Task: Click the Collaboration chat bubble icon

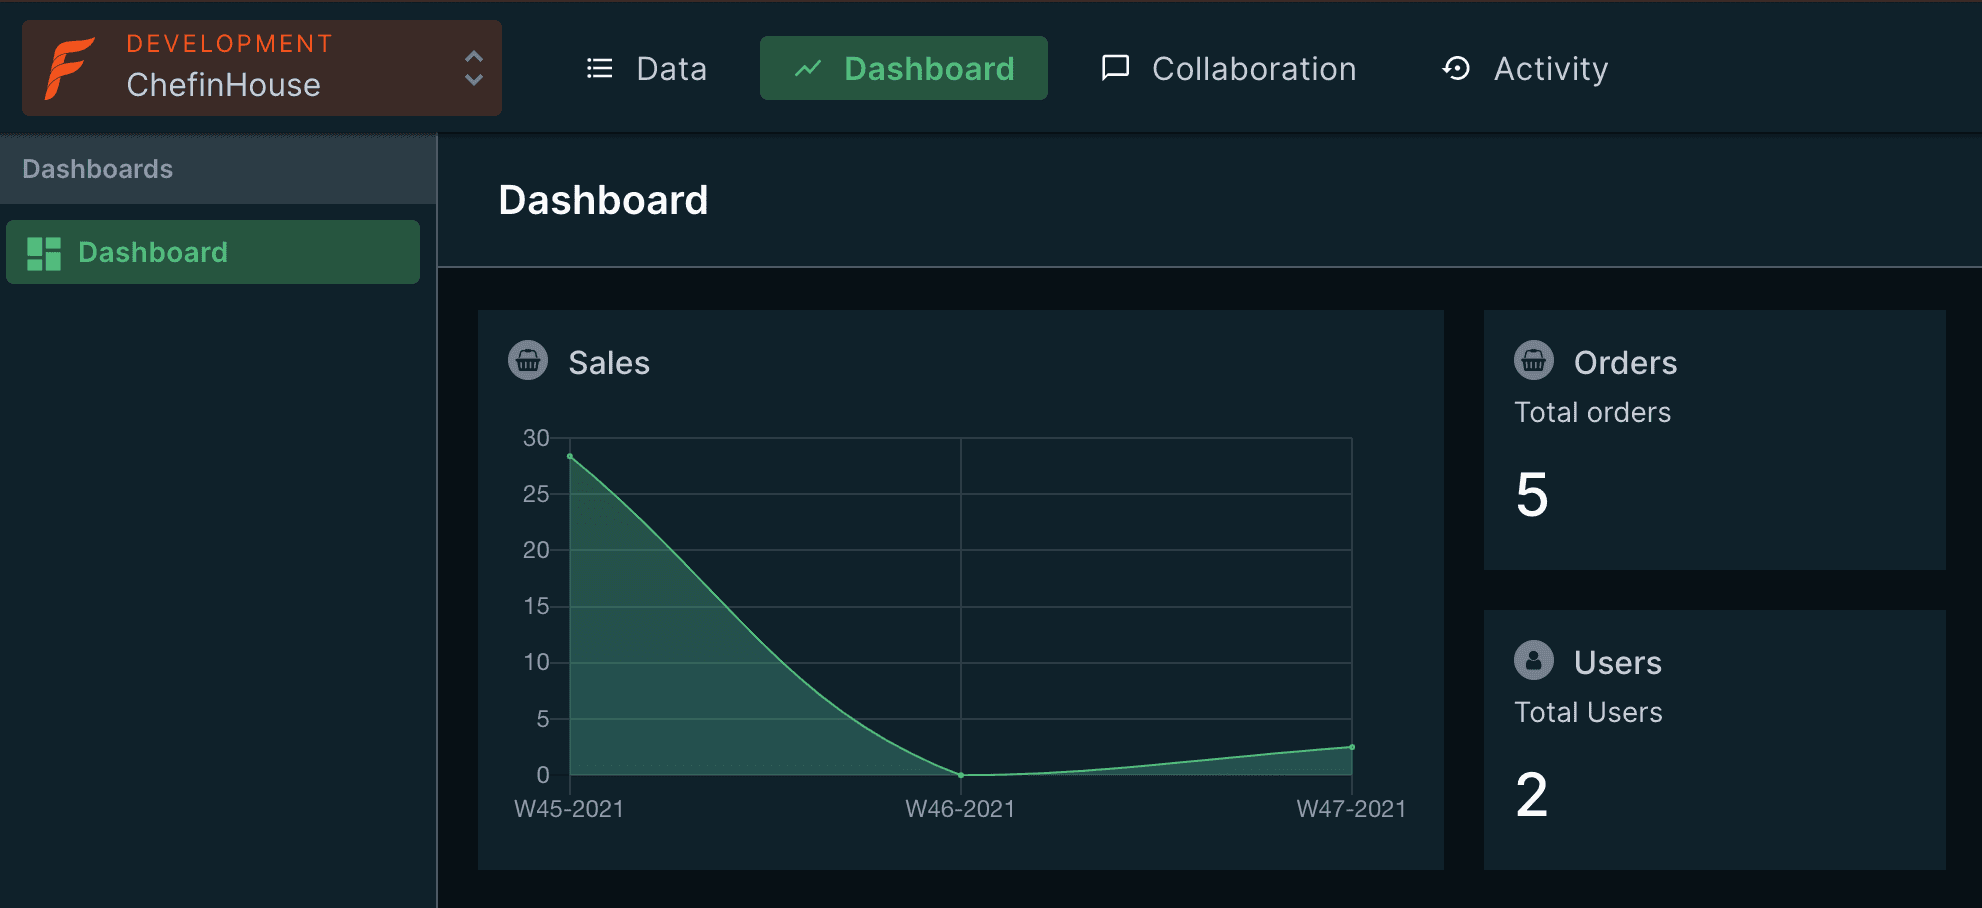Action: 1115,68
